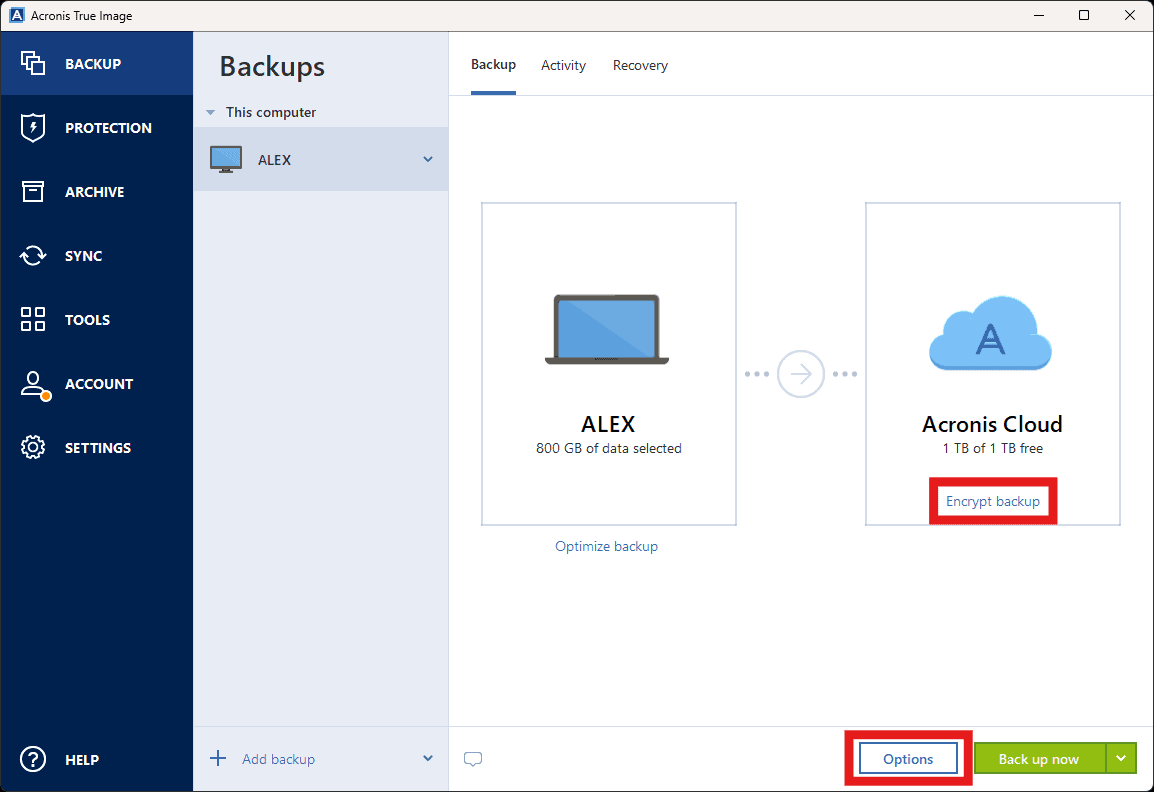Open the Add backup dropdown arrow

coord(428,759)
